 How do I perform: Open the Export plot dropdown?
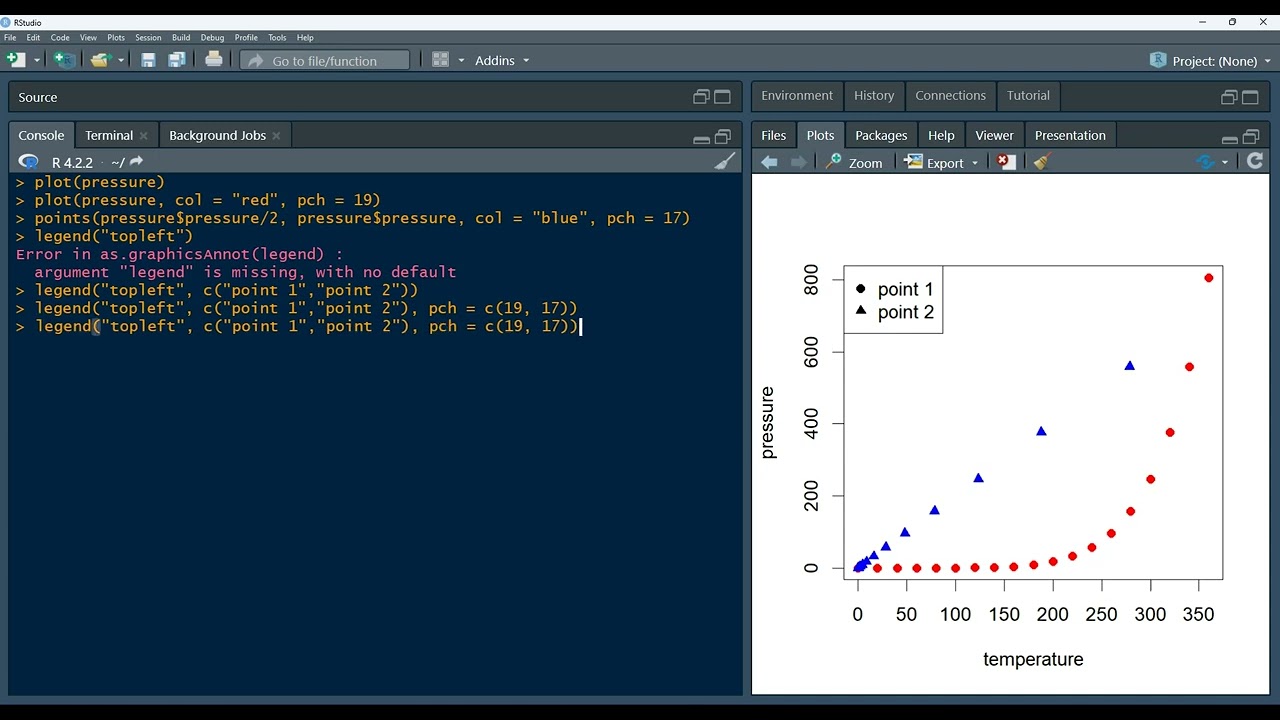point(940,162)
